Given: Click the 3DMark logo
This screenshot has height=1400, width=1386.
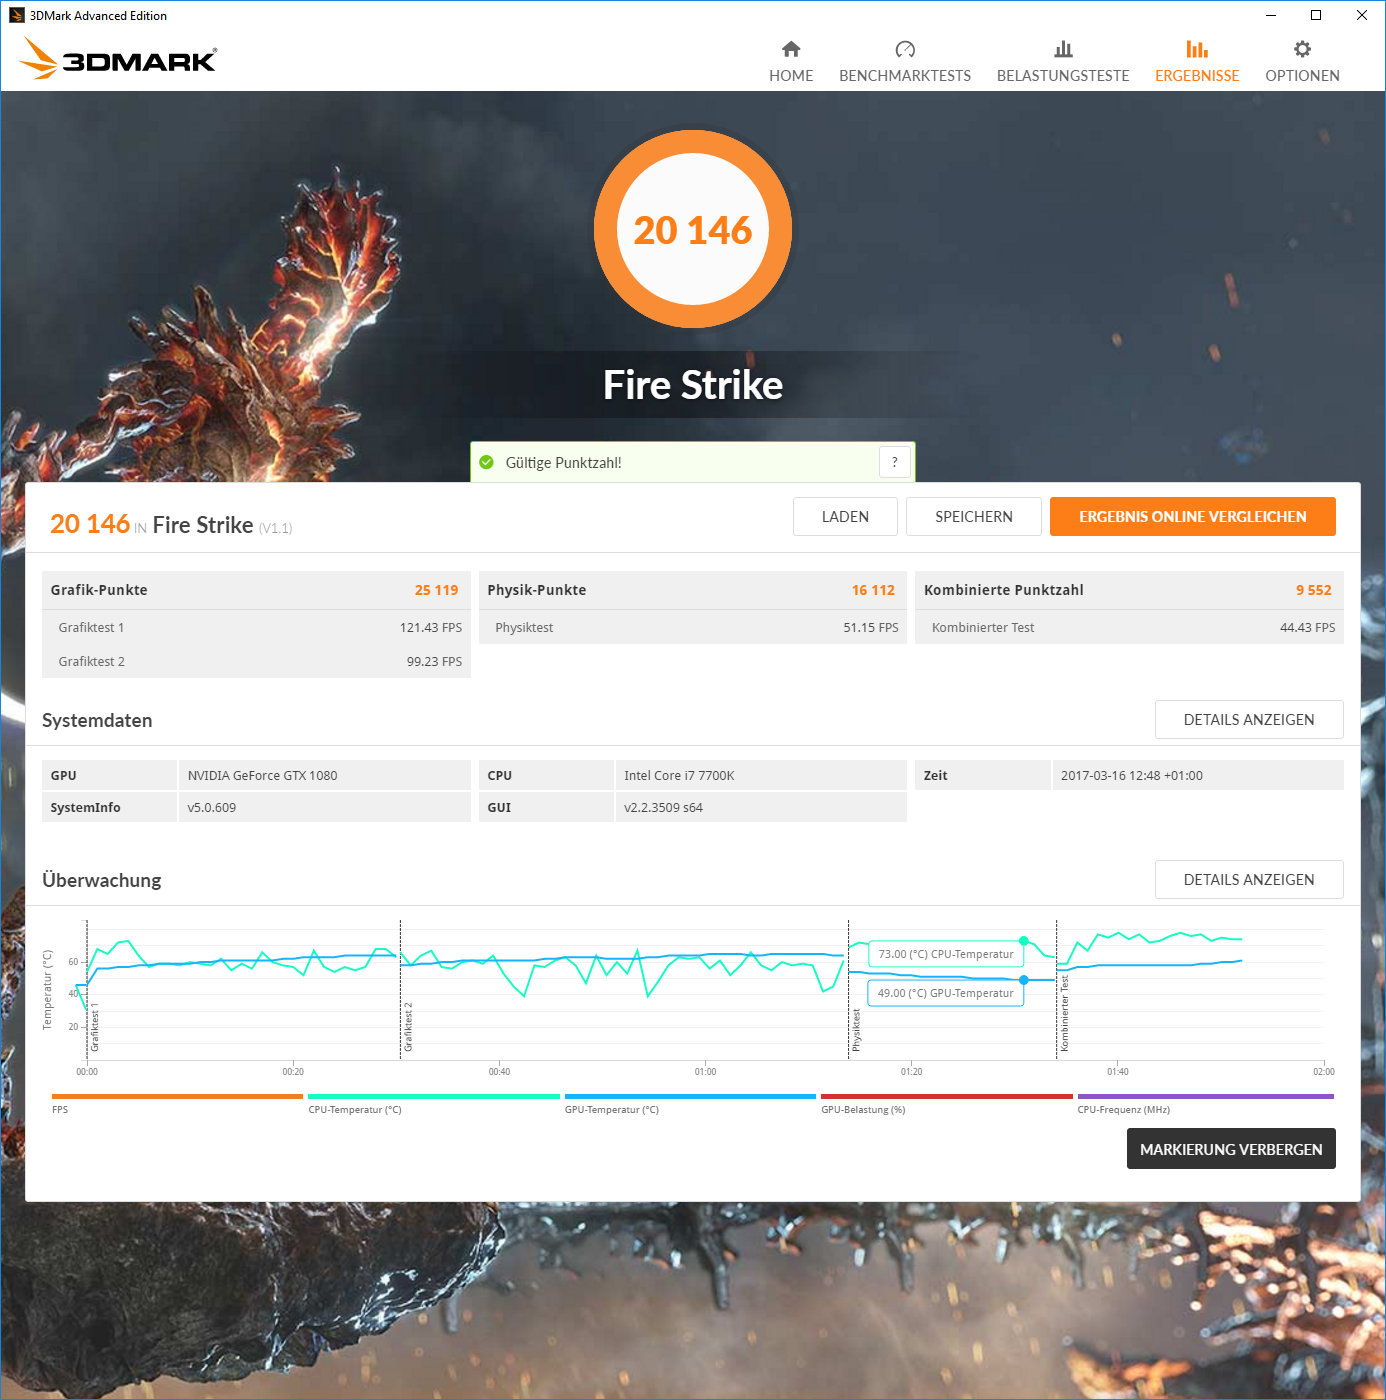Looking at the screenshot, I should pyautogui.click(x=118, y=58).
